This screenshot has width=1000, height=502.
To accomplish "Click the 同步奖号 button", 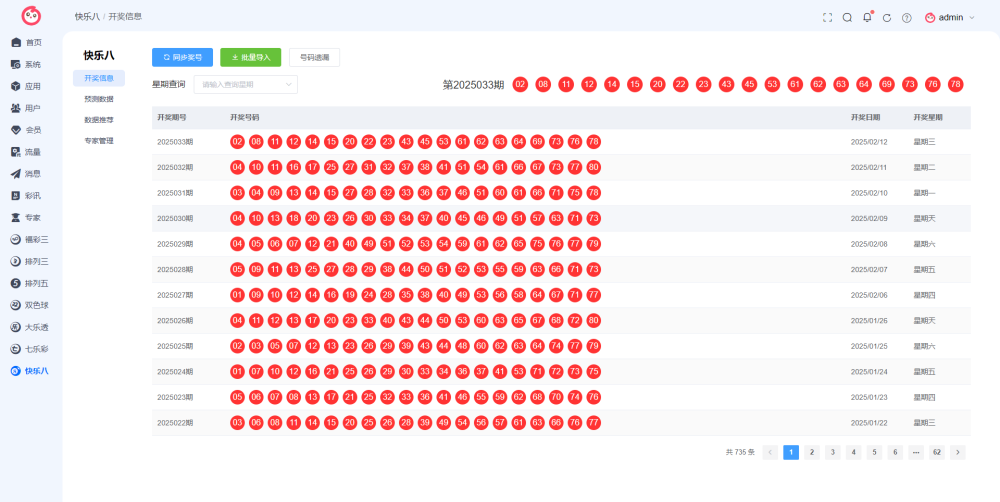I will pyautogui.click(x=182, y=57).
